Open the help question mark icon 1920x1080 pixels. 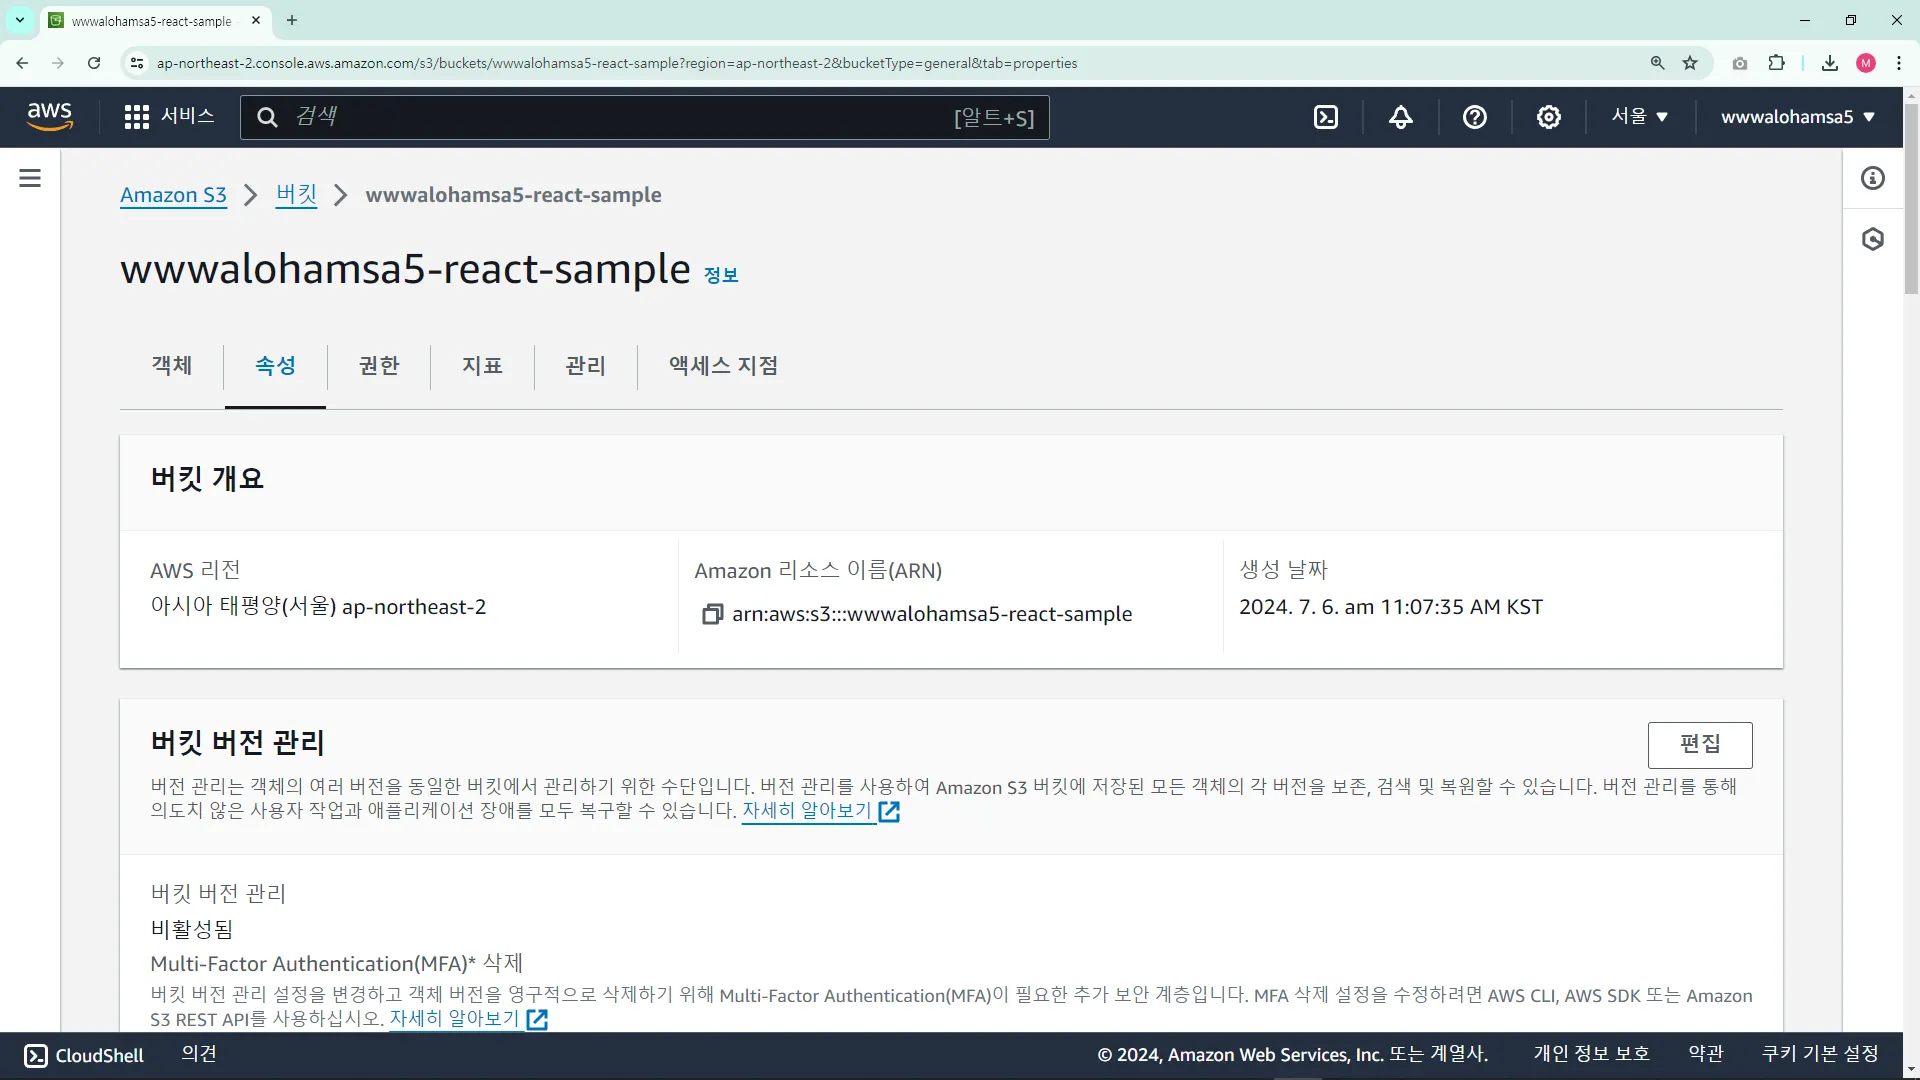[1474, 117]
